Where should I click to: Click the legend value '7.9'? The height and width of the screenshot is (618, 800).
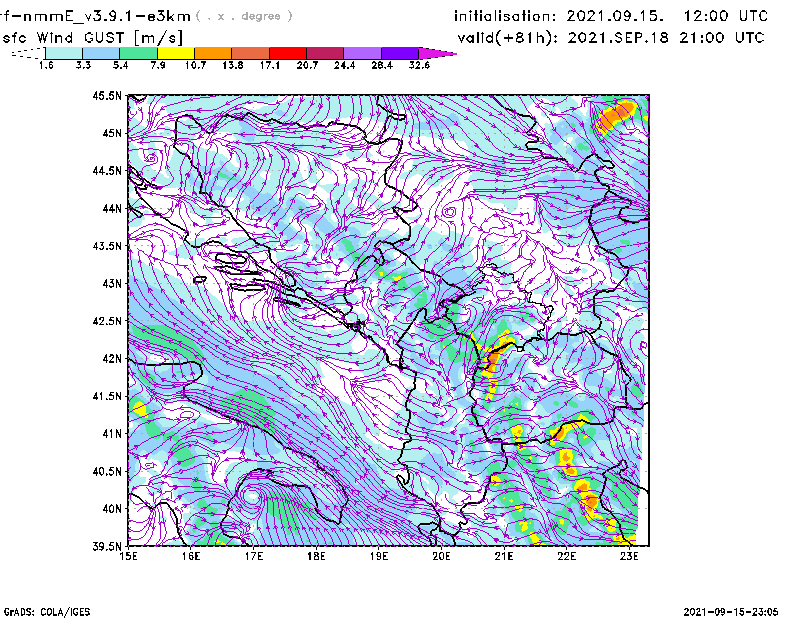point(158,65)
